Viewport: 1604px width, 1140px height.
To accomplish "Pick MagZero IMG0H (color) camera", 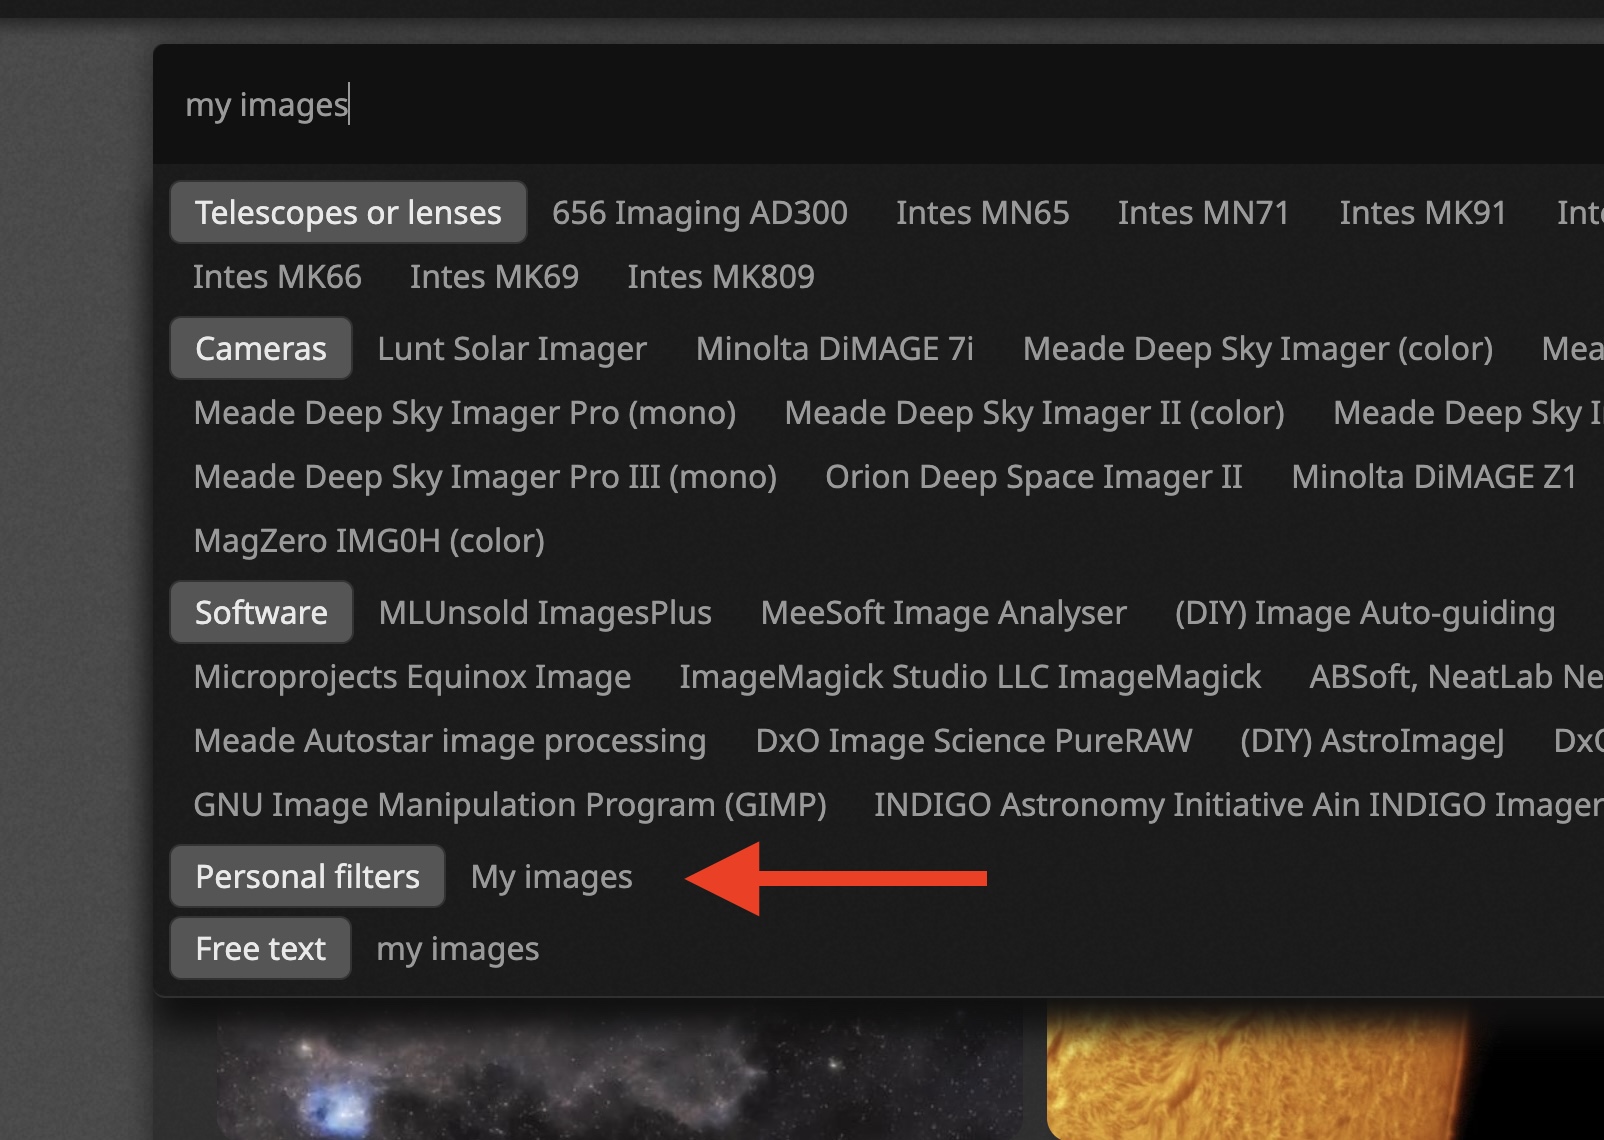I will (369, 540).
